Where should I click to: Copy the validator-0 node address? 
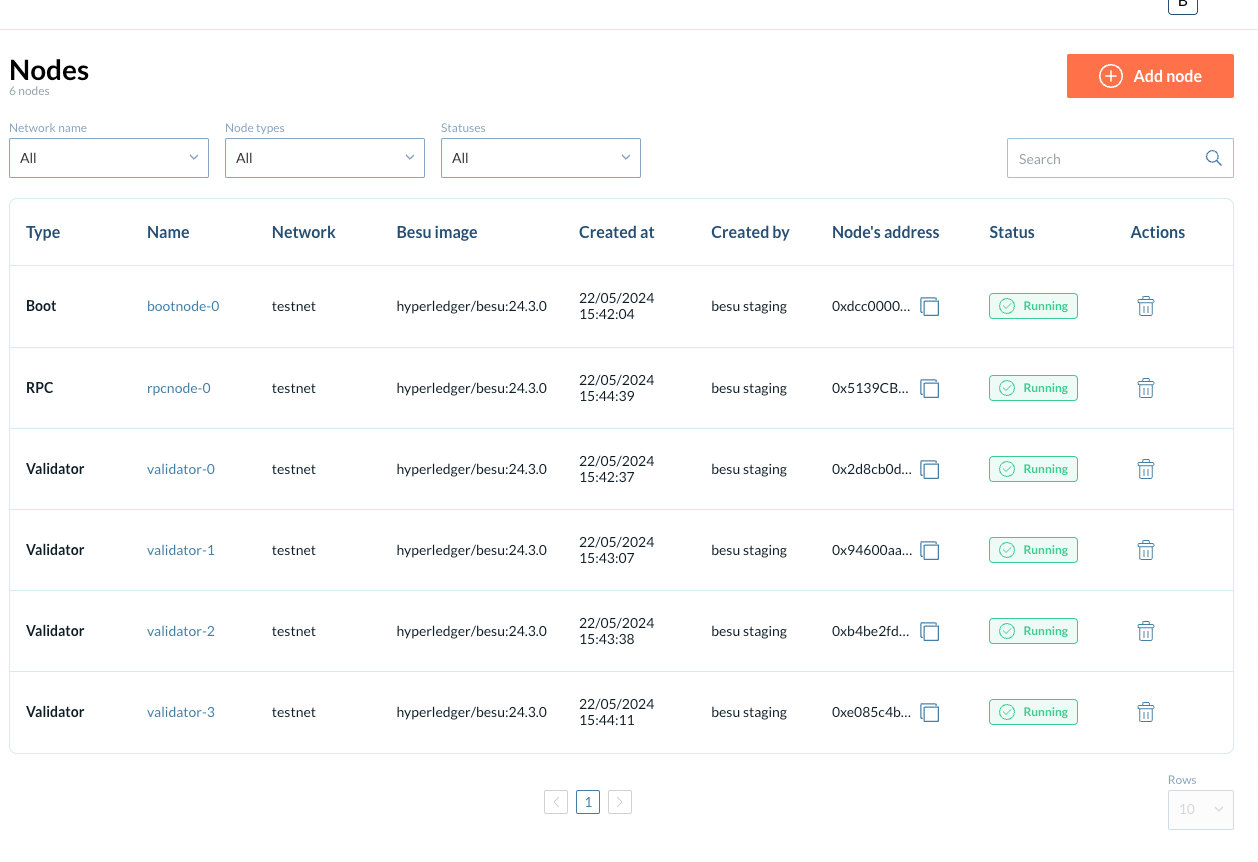[930, 469]
